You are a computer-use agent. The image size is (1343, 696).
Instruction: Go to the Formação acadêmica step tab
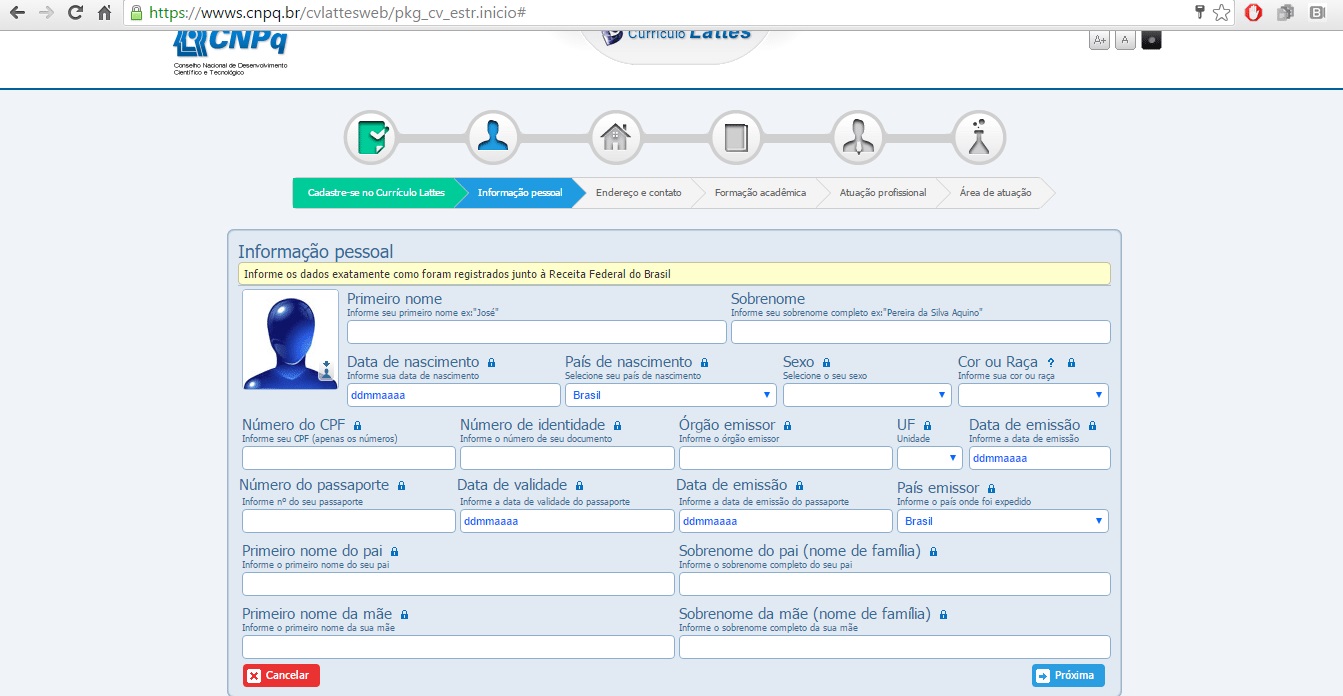coord(760,193)
